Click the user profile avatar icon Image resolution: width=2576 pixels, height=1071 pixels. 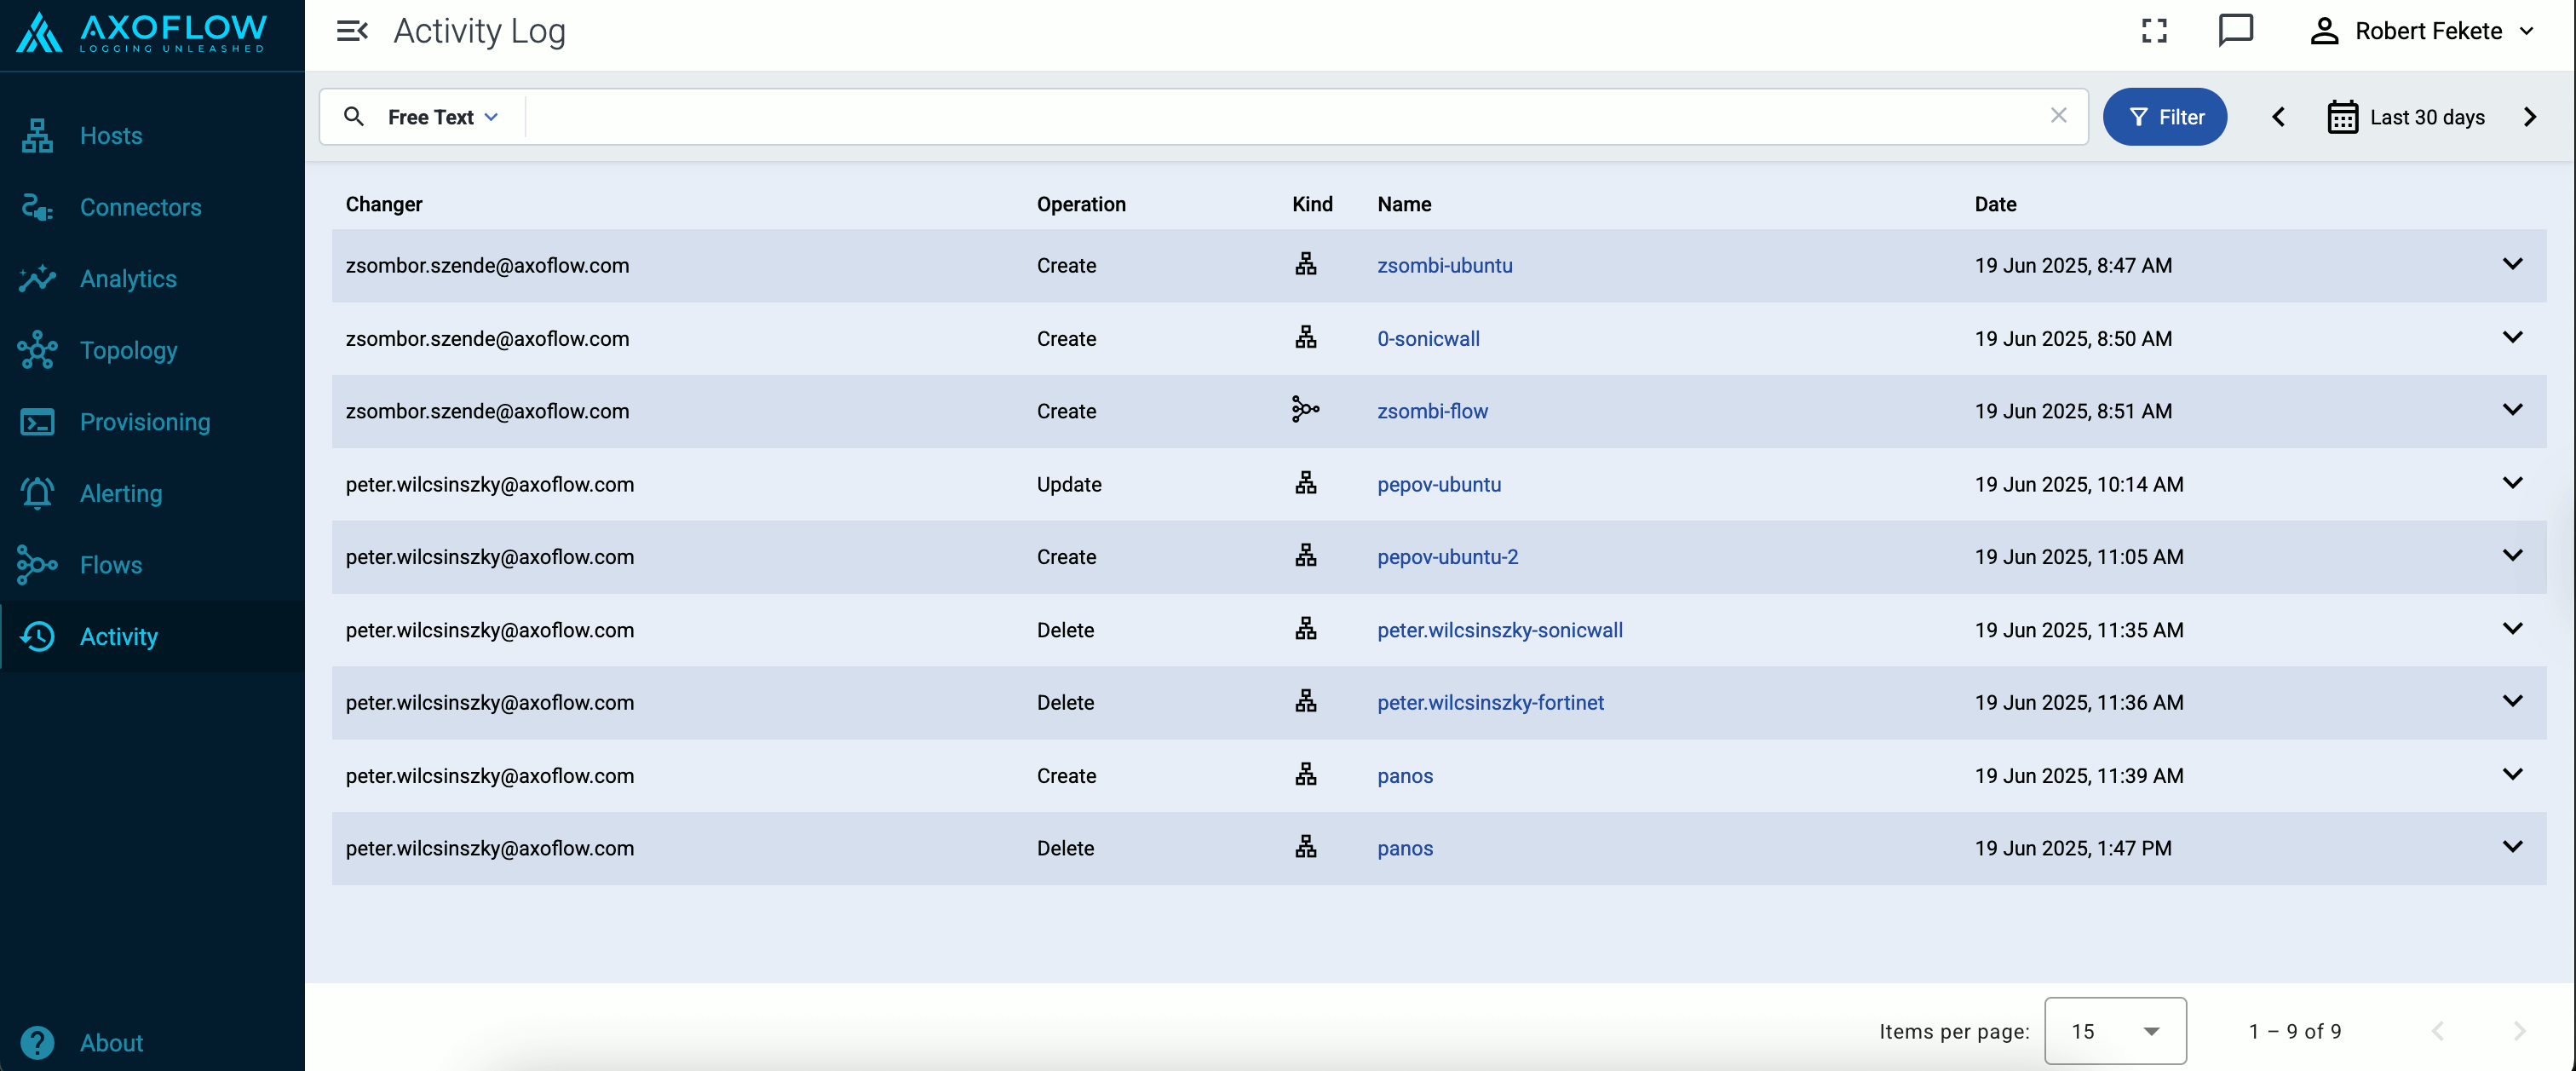click(2324, 31)
